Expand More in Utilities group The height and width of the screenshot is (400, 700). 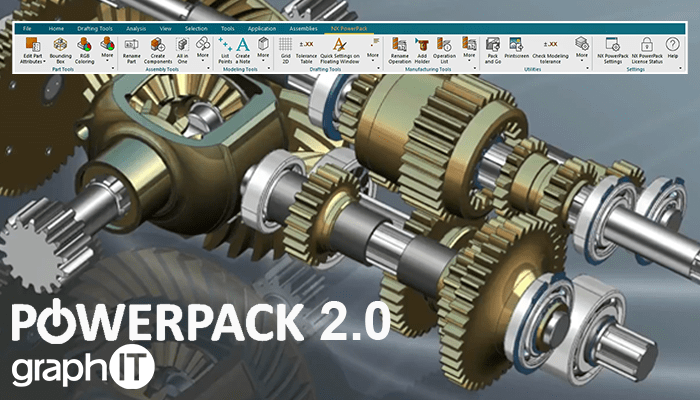(581, 48)
